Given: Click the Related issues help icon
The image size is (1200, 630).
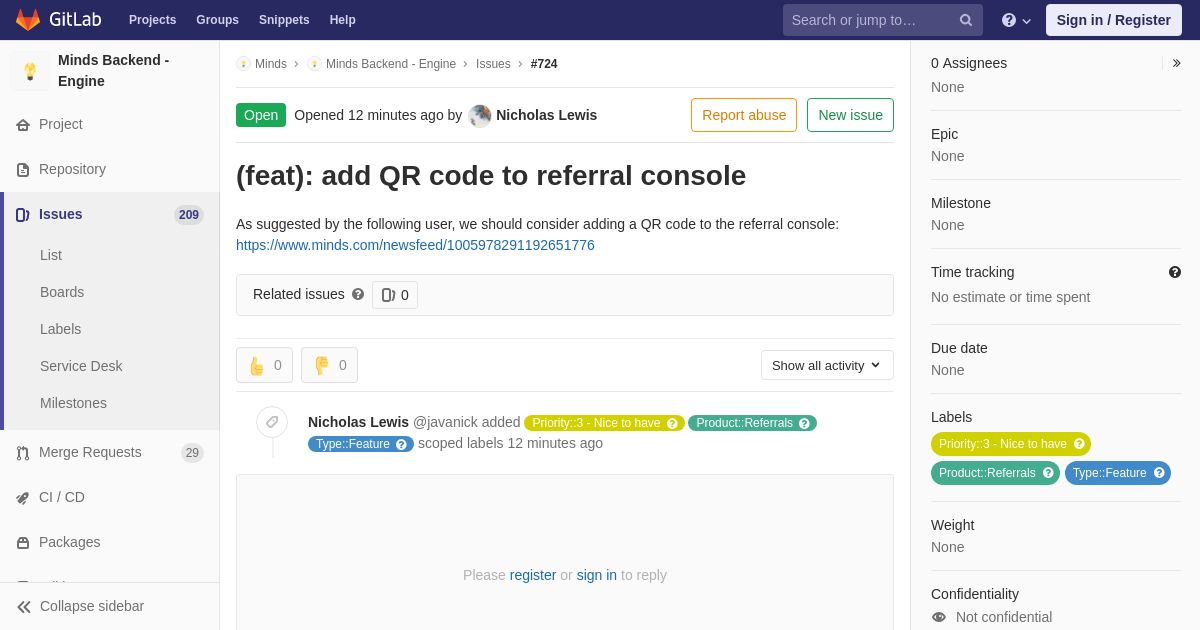Looking at the screenshot, I should point(358,294).
